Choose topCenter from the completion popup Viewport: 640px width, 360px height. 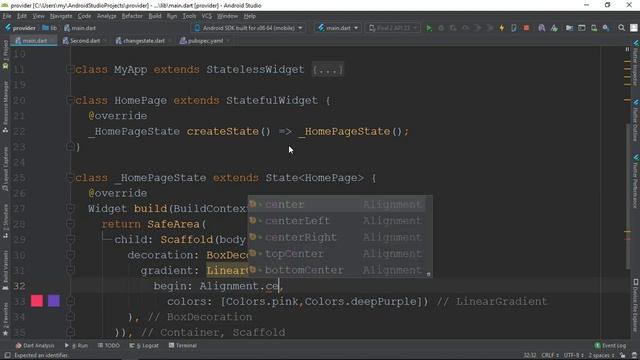click(x=336, y=253)
